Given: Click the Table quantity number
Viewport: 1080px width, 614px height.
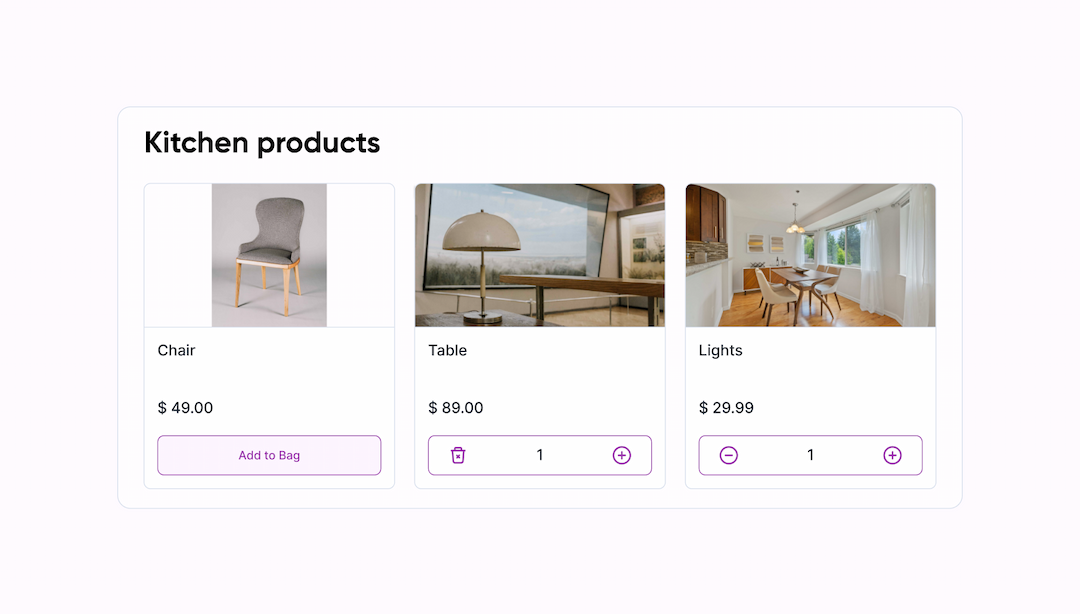Looking at the screenshot, I should (x=540, y=455).
